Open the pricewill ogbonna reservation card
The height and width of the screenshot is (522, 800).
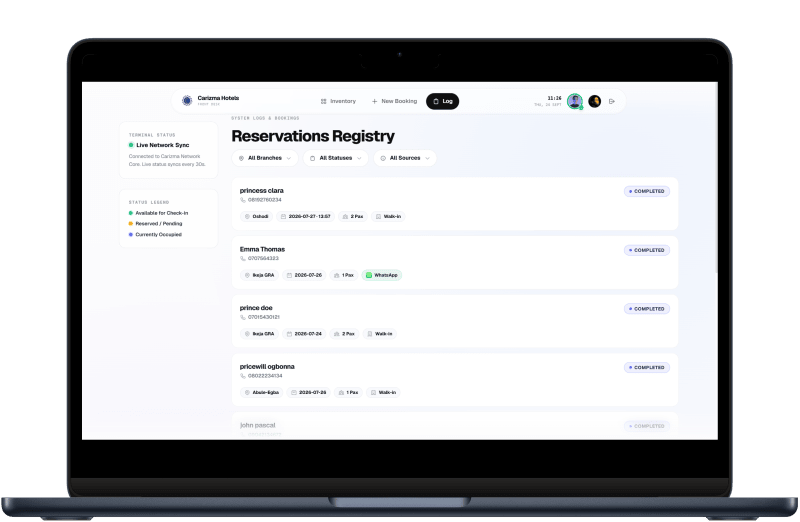pos(455,379)
